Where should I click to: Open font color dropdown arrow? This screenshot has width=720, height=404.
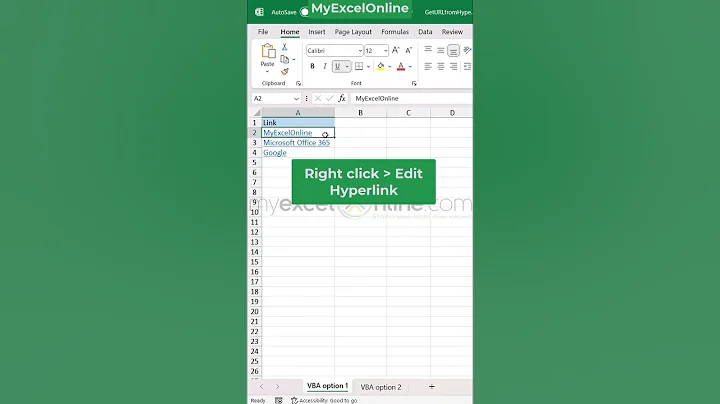(x=410, y=67)
